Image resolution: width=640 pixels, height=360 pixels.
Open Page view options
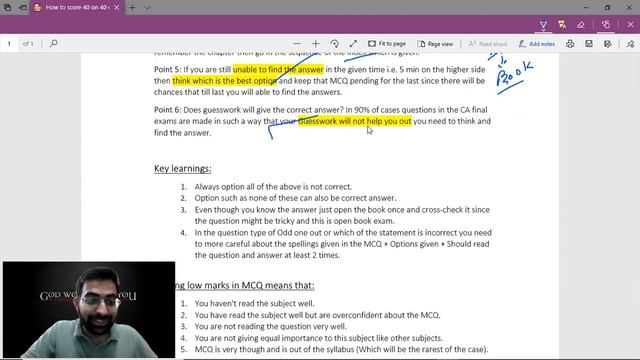click(435, 44)
